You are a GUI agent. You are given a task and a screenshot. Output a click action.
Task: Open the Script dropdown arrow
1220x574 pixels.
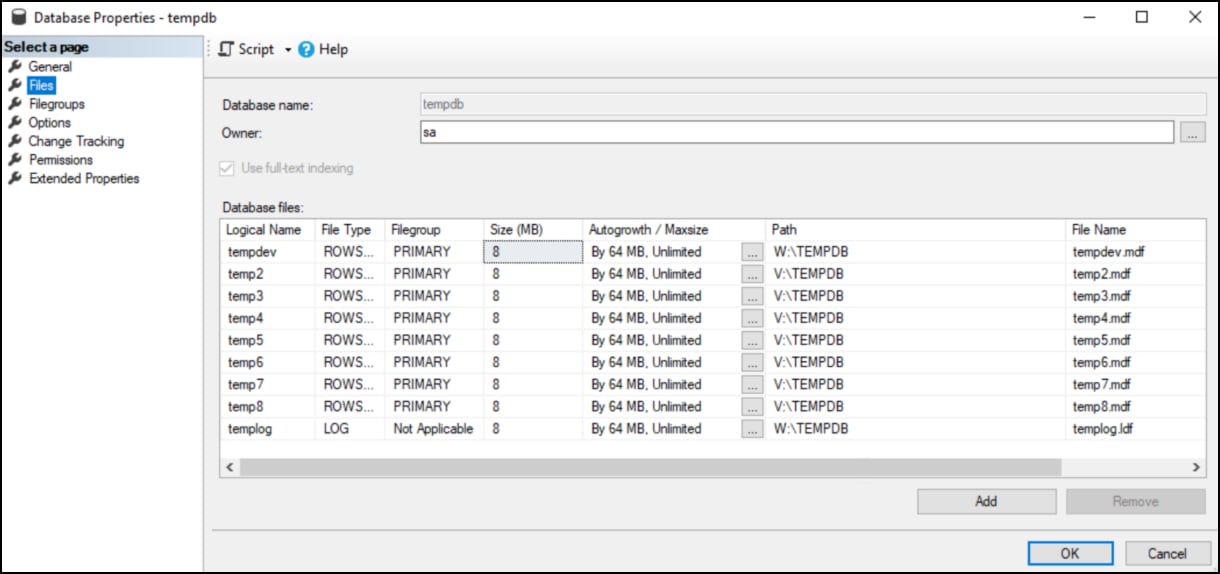coord(288,50)
